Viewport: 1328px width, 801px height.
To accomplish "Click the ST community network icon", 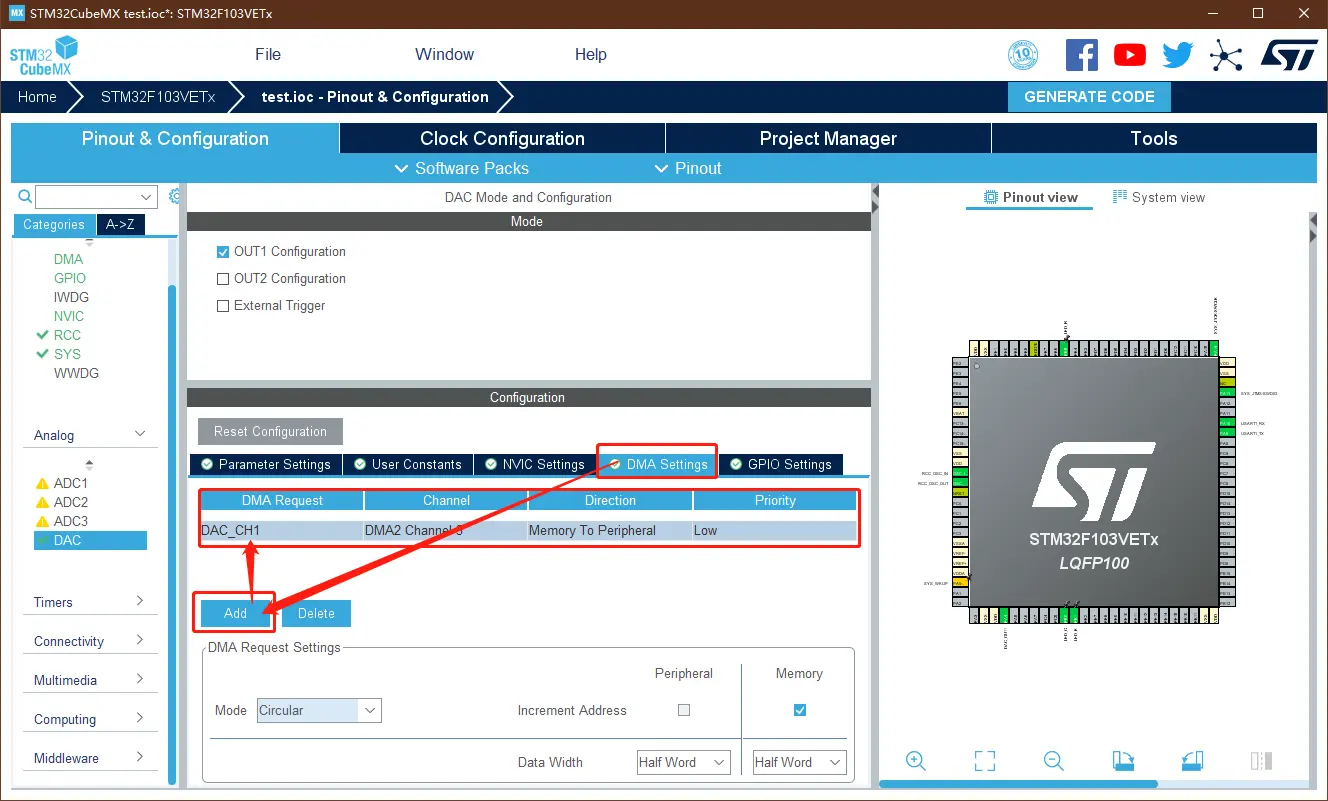I will tap(1226, 55).
